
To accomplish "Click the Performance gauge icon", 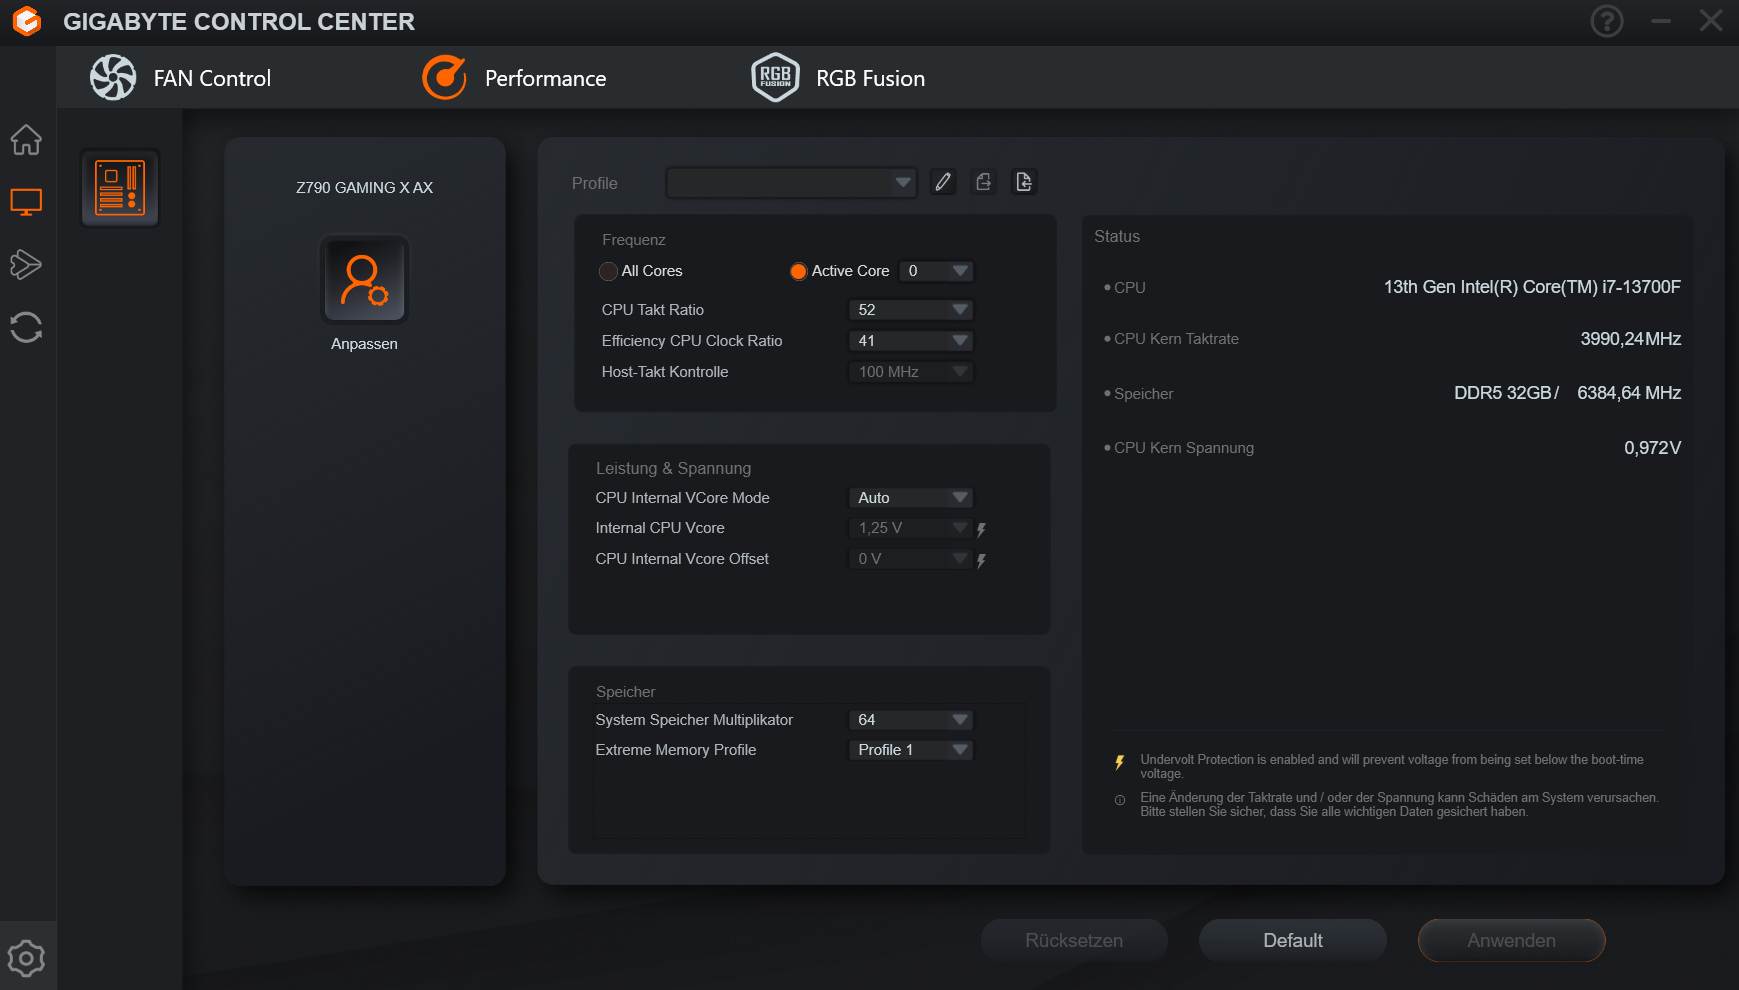I will pos(444,78).
